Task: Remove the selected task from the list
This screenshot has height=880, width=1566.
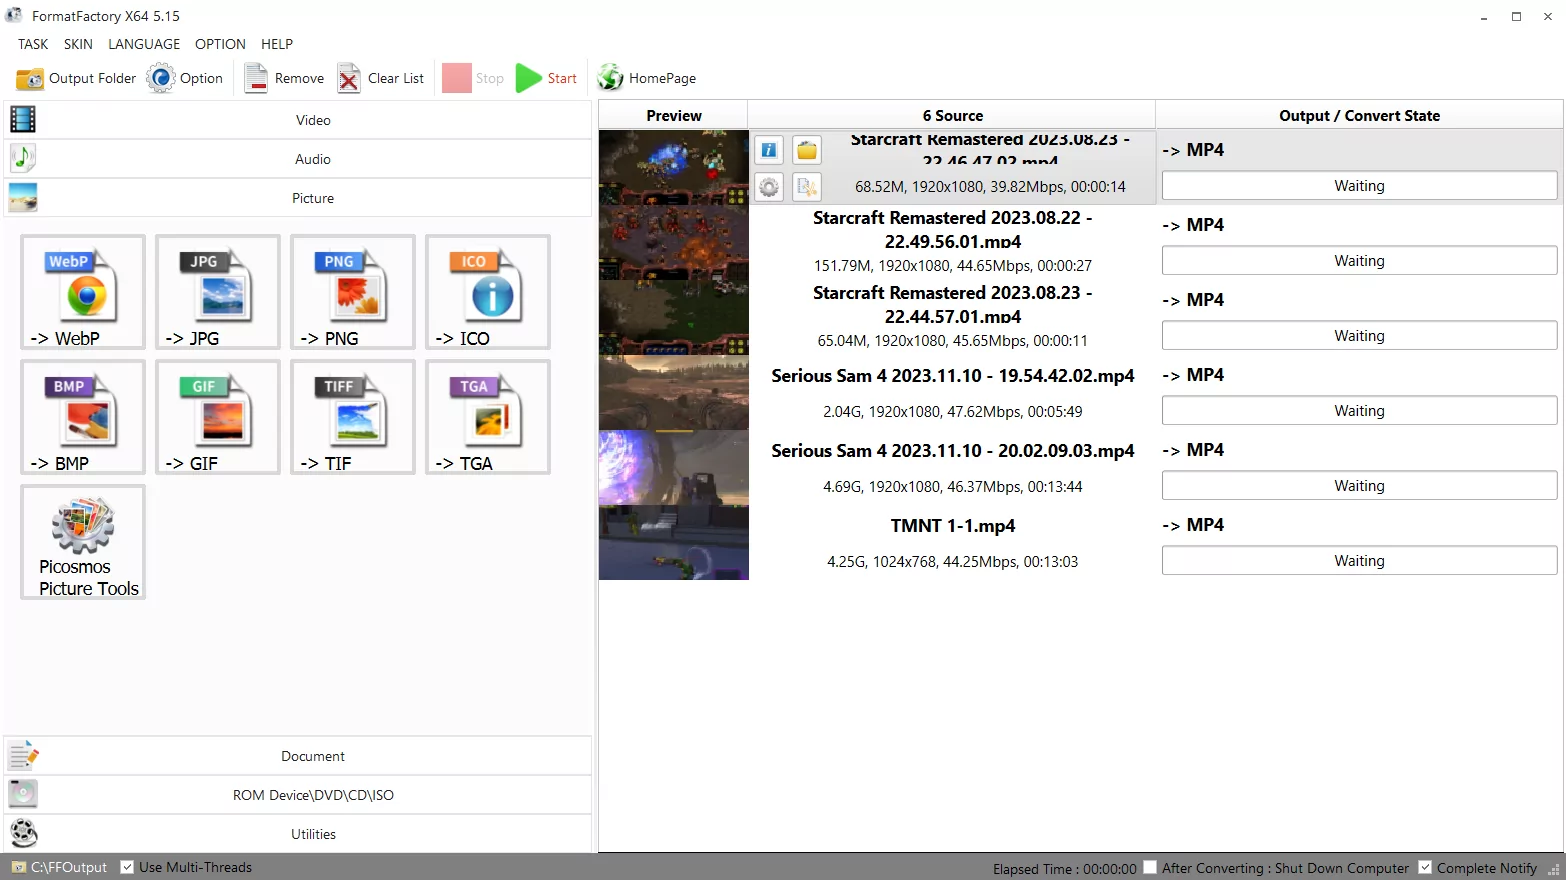Action: coord(285,78)
